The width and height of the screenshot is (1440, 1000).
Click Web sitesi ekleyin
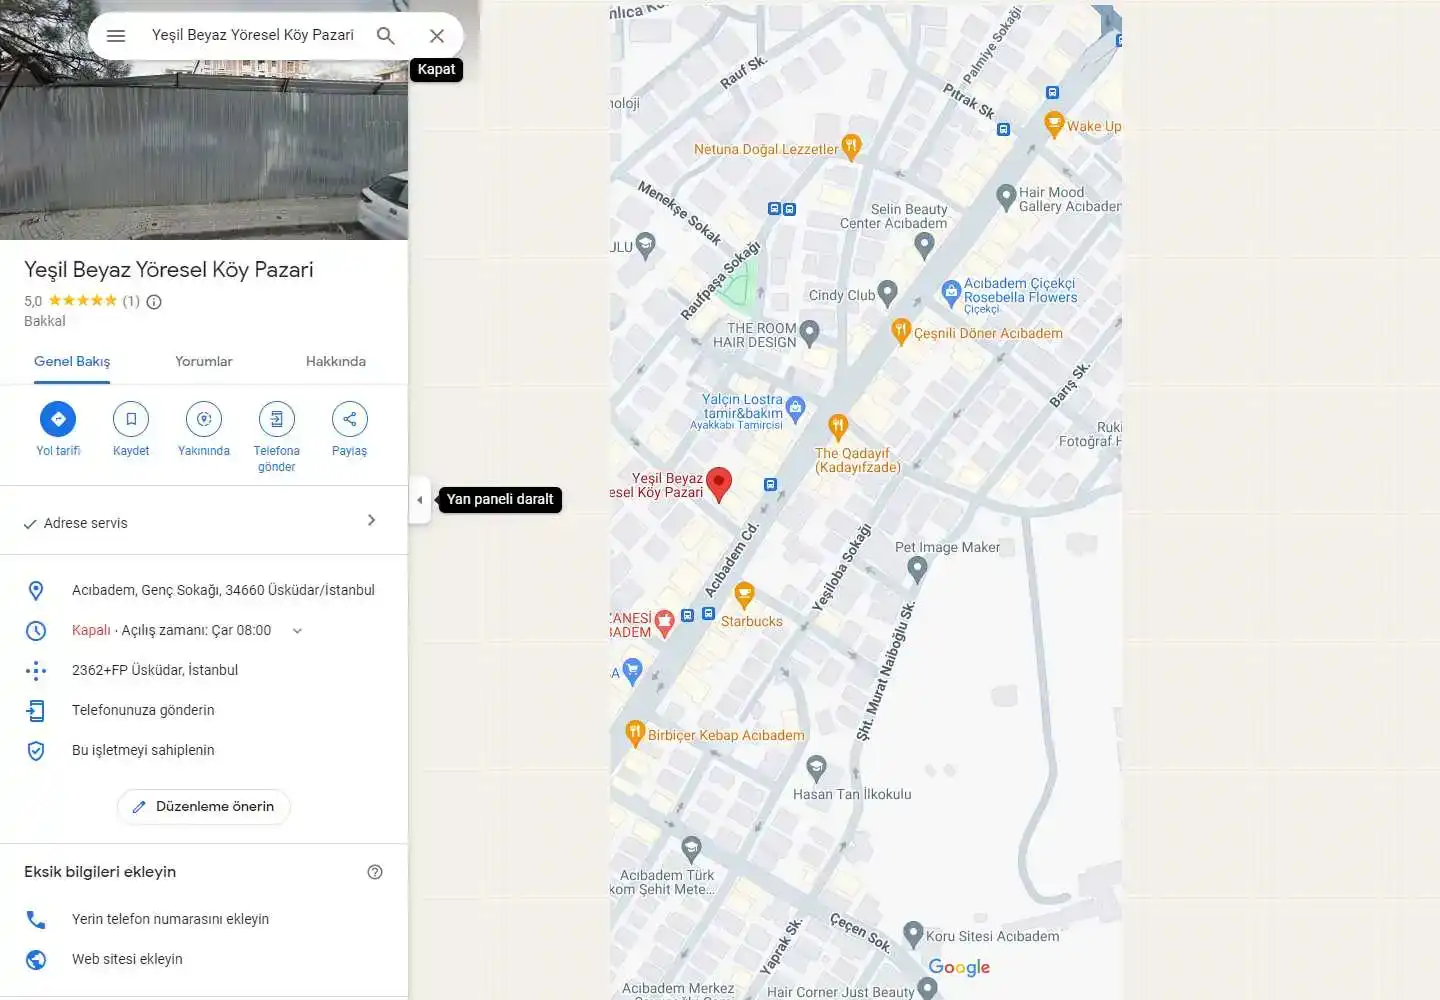pos(127,959)
